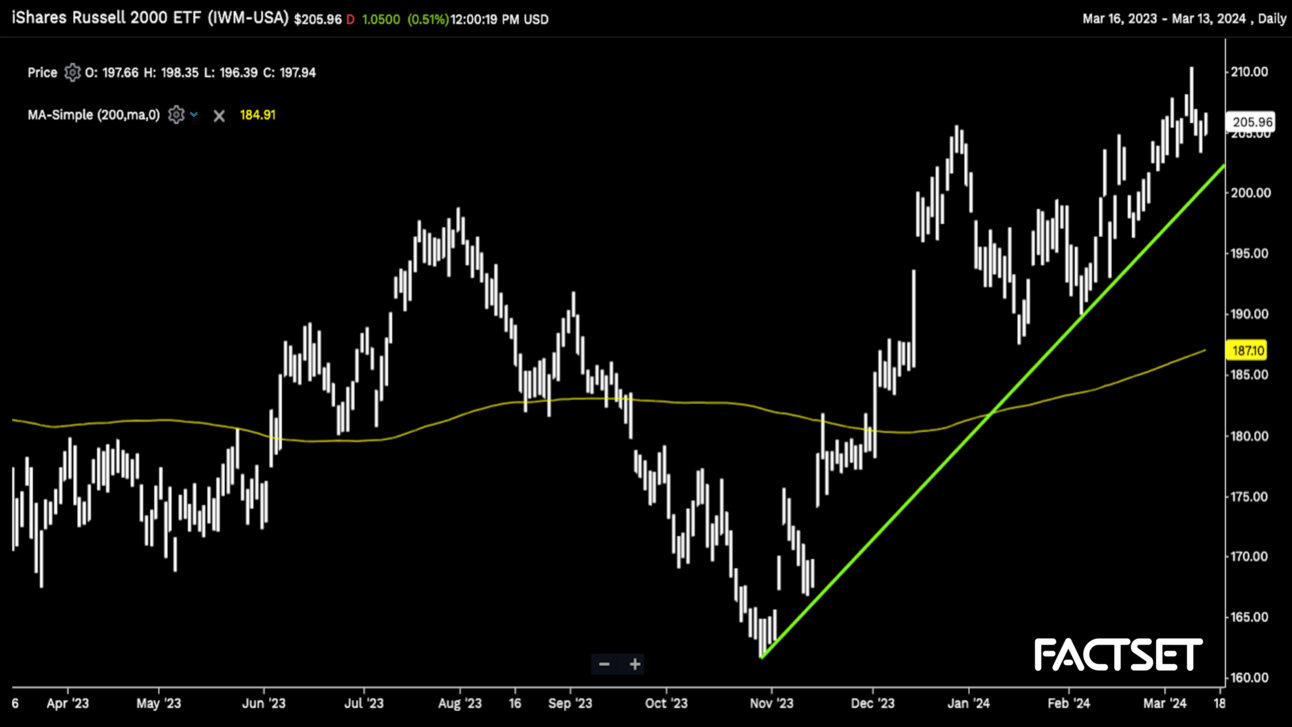Image resolution: width=1292 pixels, height=727 pixels.
Task: Click the Price legend label
Action: pos(42,72)
